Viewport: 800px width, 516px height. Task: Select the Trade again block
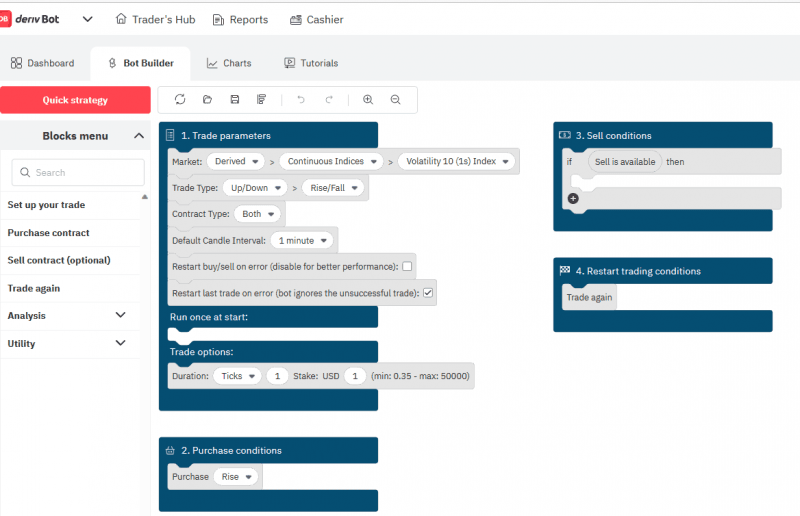589,298
